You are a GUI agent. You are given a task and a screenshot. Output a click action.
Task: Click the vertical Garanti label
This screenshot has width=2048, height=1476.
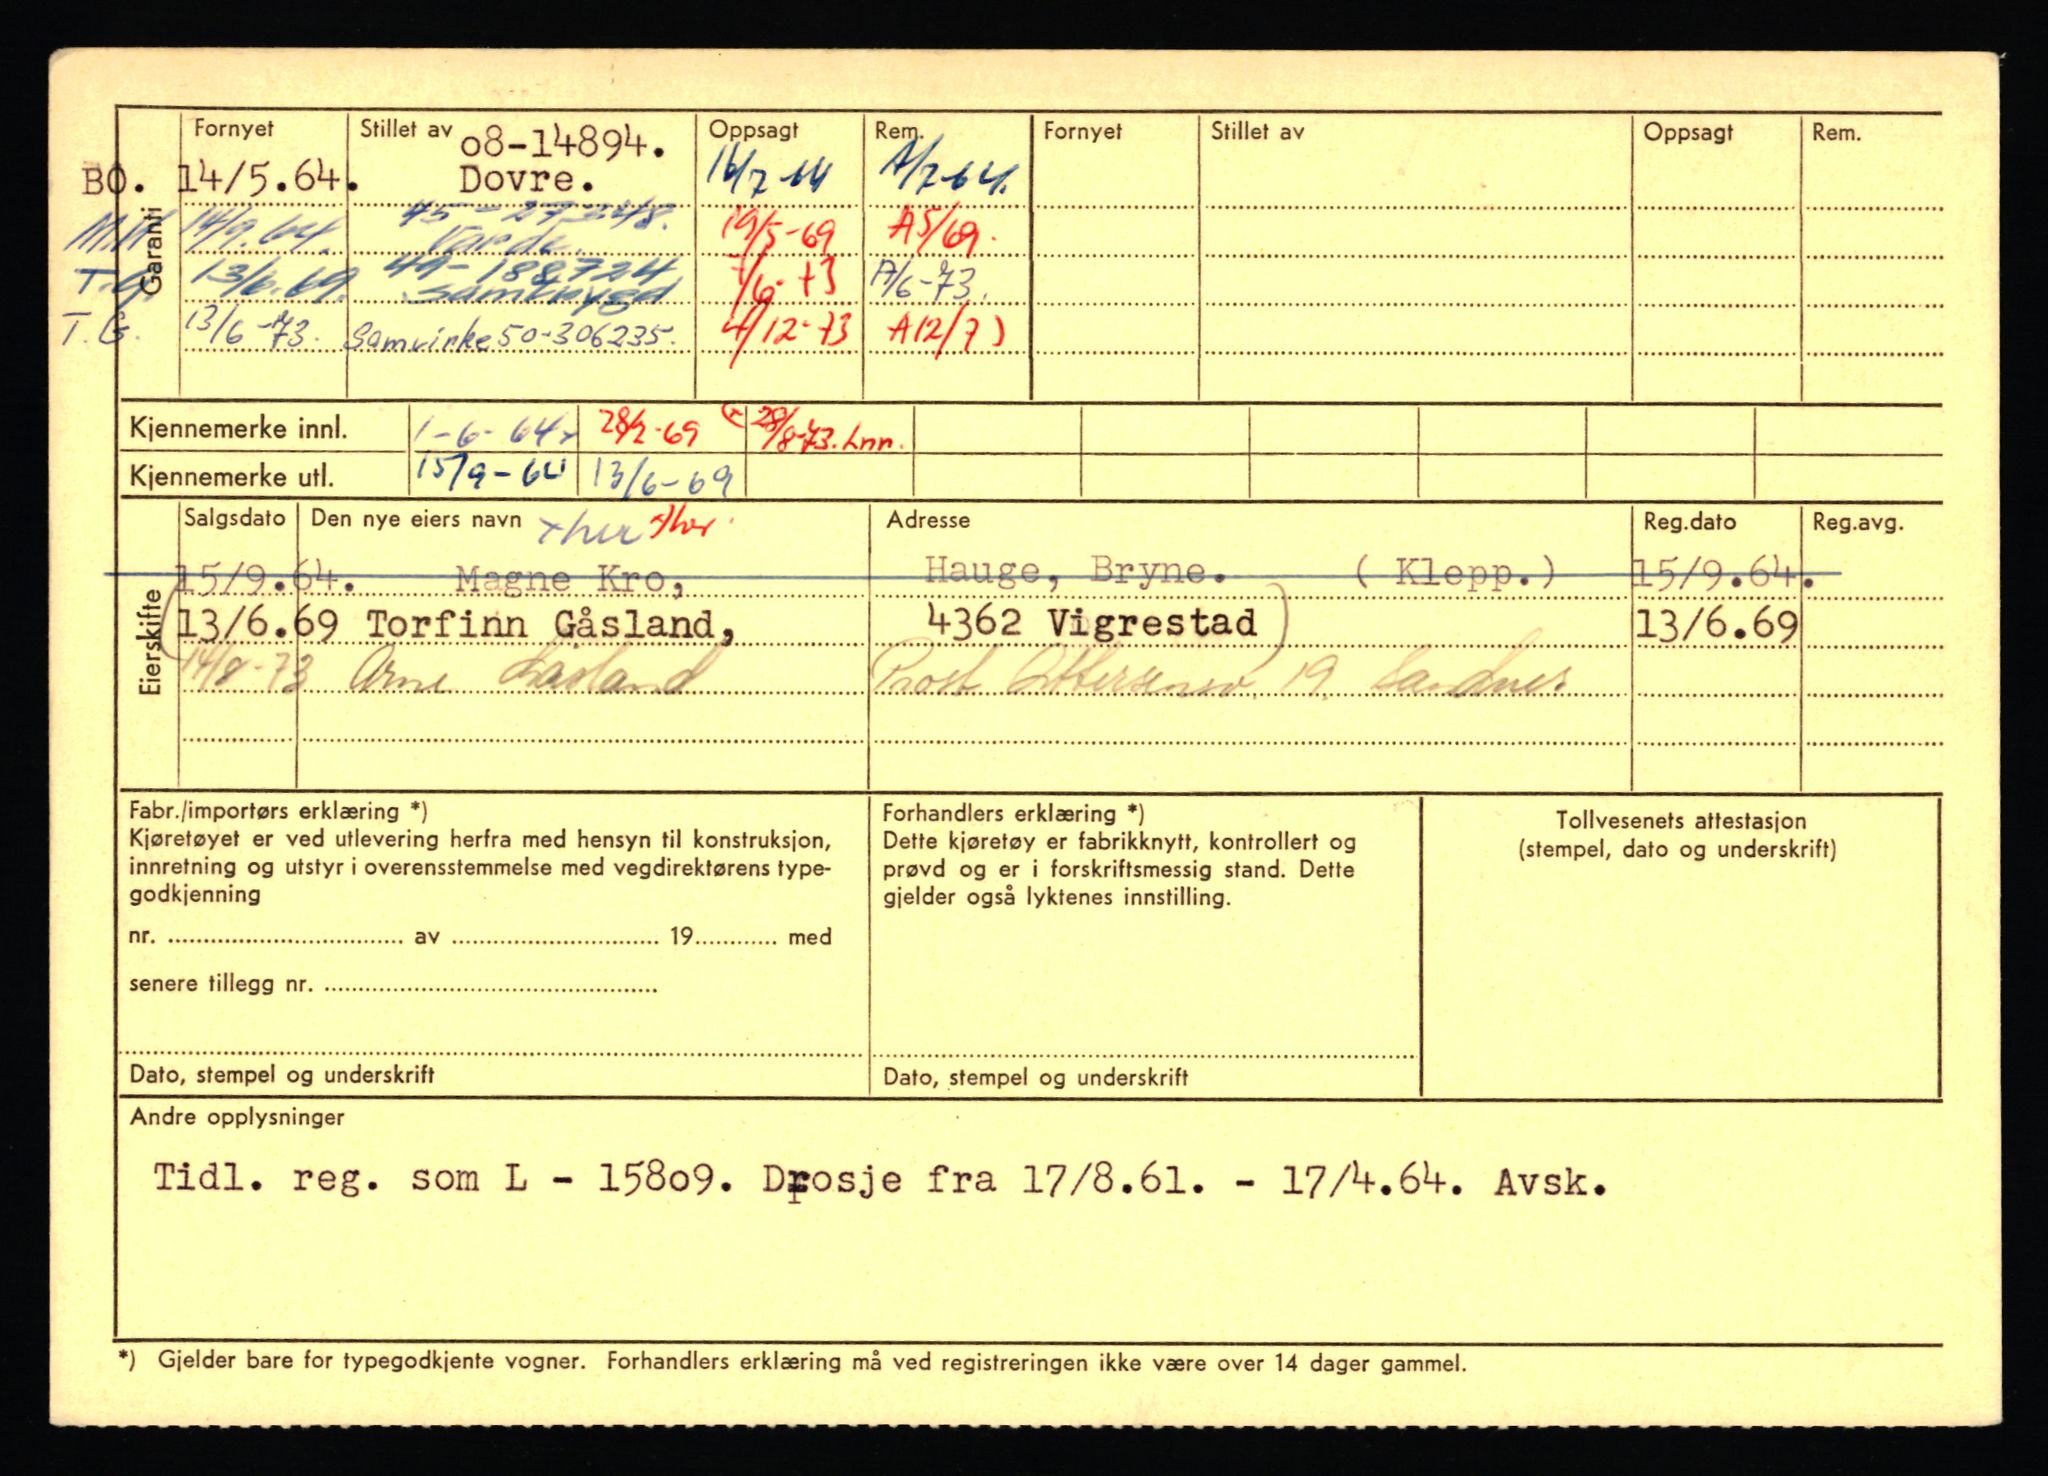[x=152, y=251]
